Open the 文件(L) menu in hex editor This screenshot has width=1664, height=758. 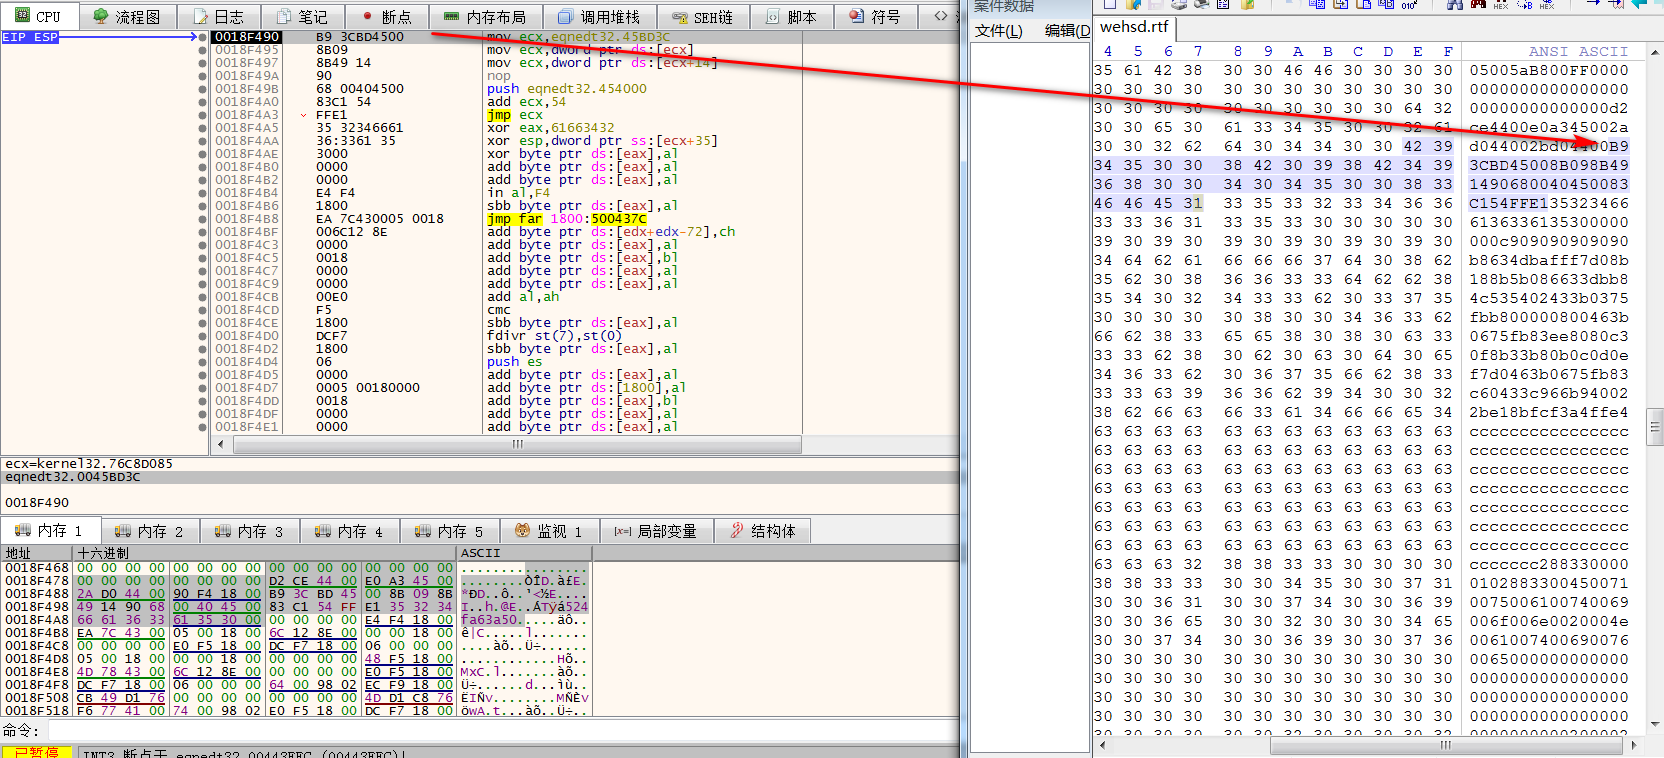coord(999,30)
